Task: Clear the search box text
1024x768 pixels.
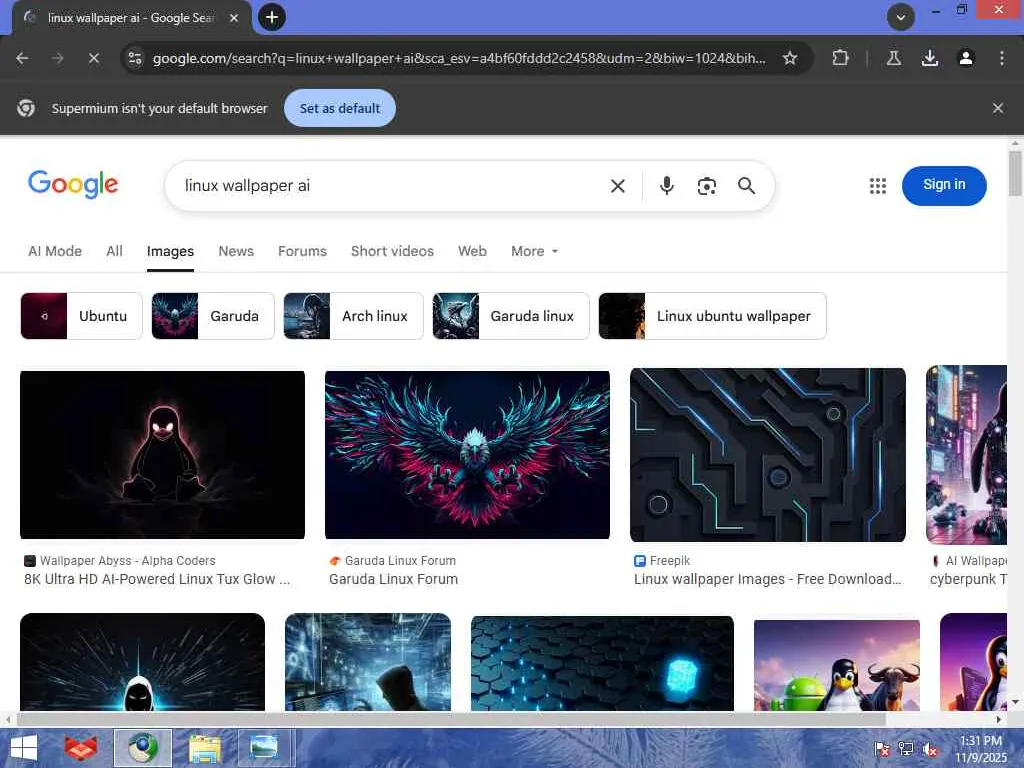Action: coord(617,186)
